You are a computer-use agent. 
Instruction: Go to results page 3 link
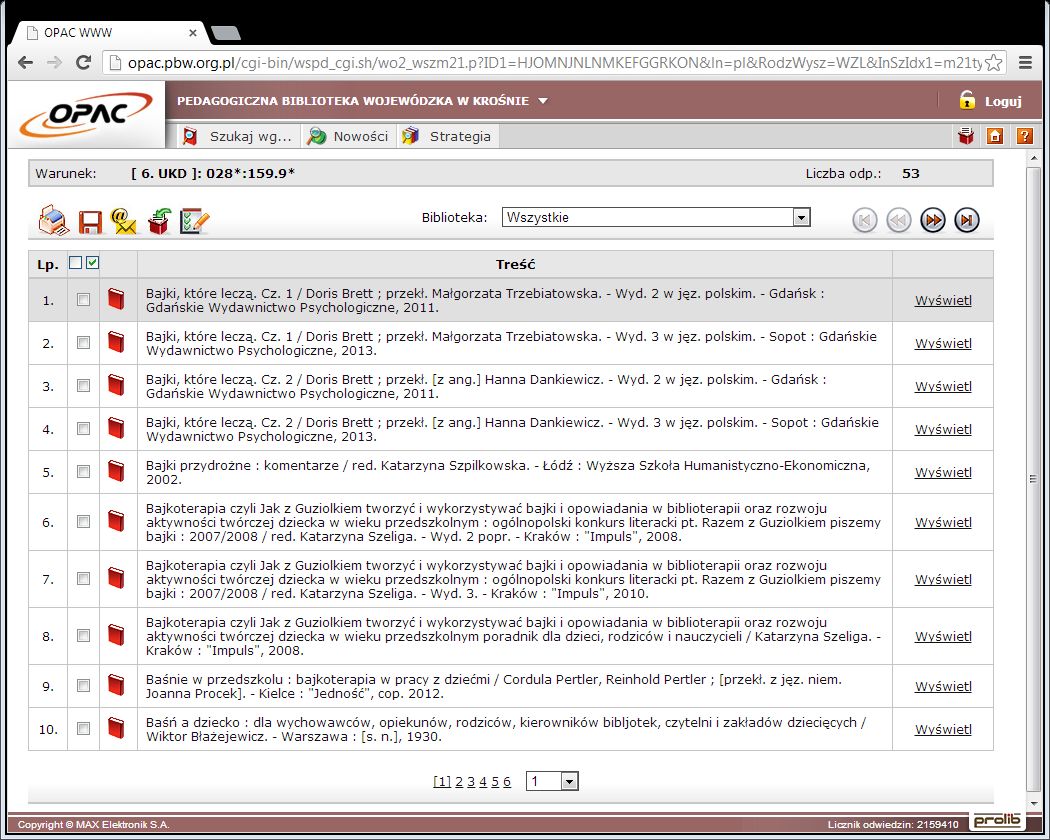471,782
